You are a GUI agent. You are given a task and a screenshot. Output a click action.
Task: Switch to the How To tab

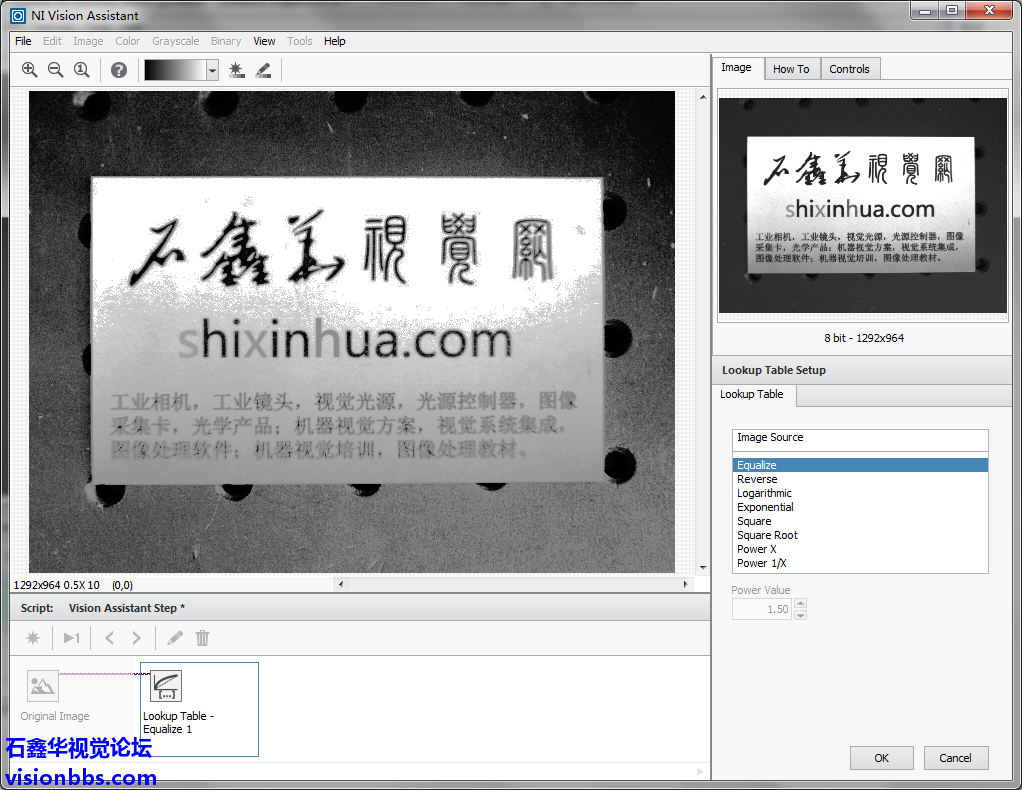pos(791,69)
